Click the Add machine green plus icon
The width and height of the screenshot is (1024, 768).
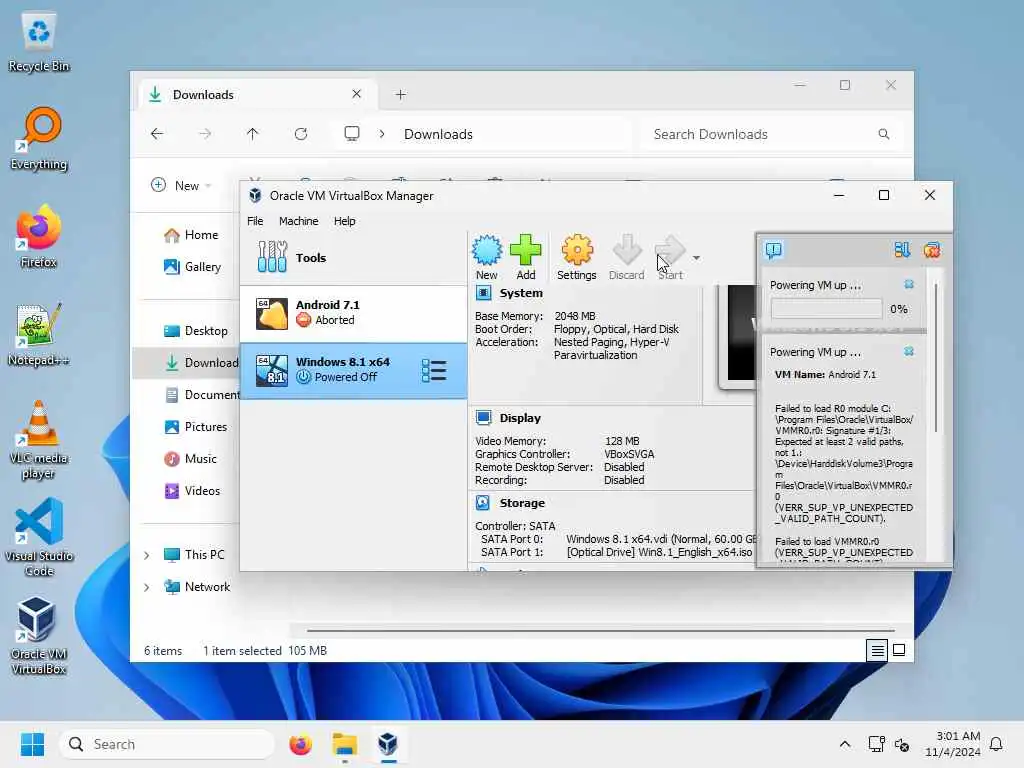[526, 257]
